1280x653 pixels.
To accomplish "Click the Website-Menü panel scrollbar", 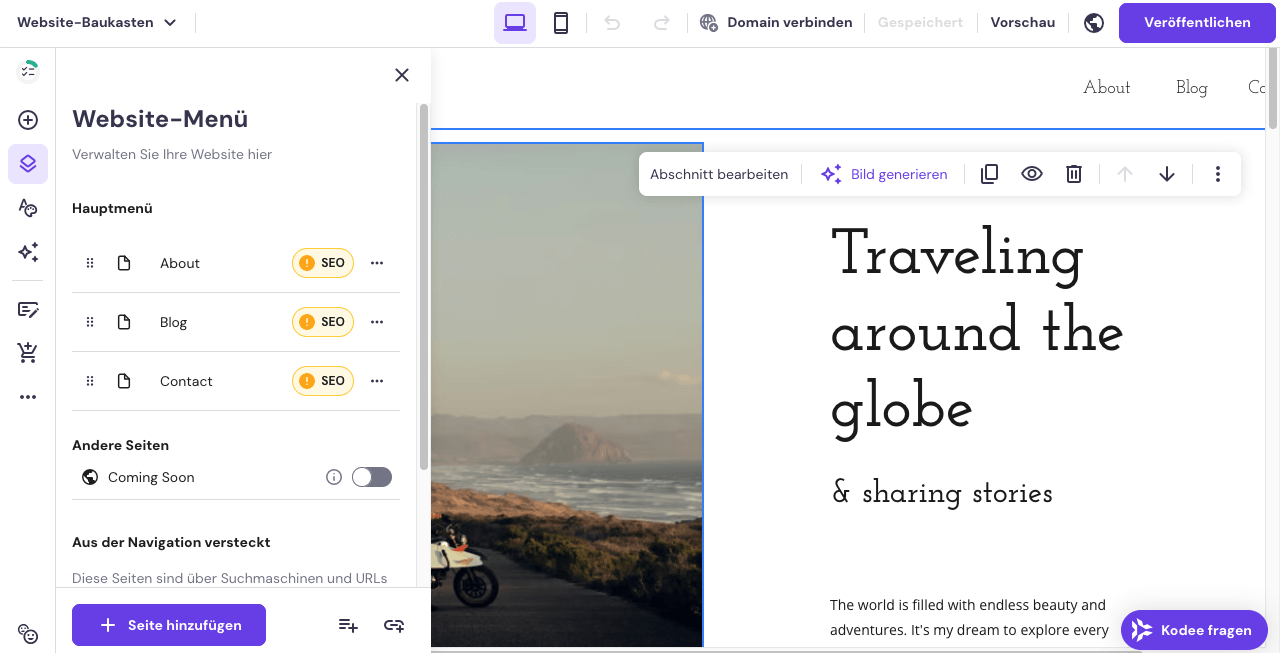I will pyautogui.click(x=424, y=287).
